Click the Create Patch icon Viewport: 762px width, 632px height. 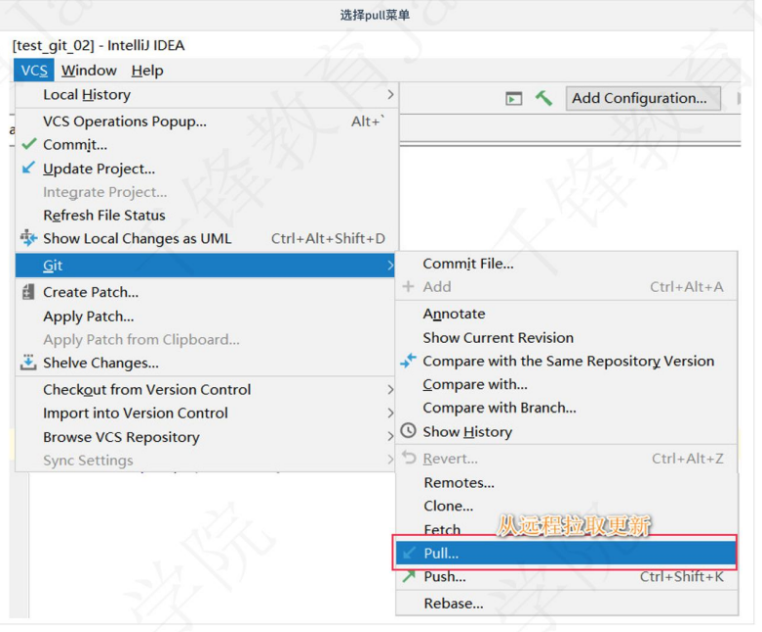(28, 292)
